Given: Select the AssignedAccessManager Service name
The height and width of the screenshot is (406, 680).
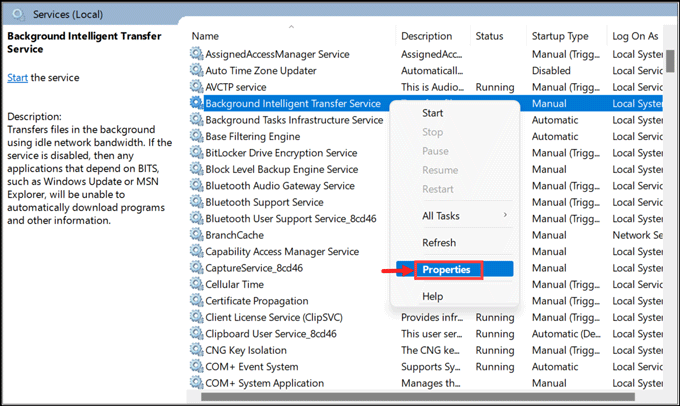Looking at the screenshot, I should click(x=277, y=54).
